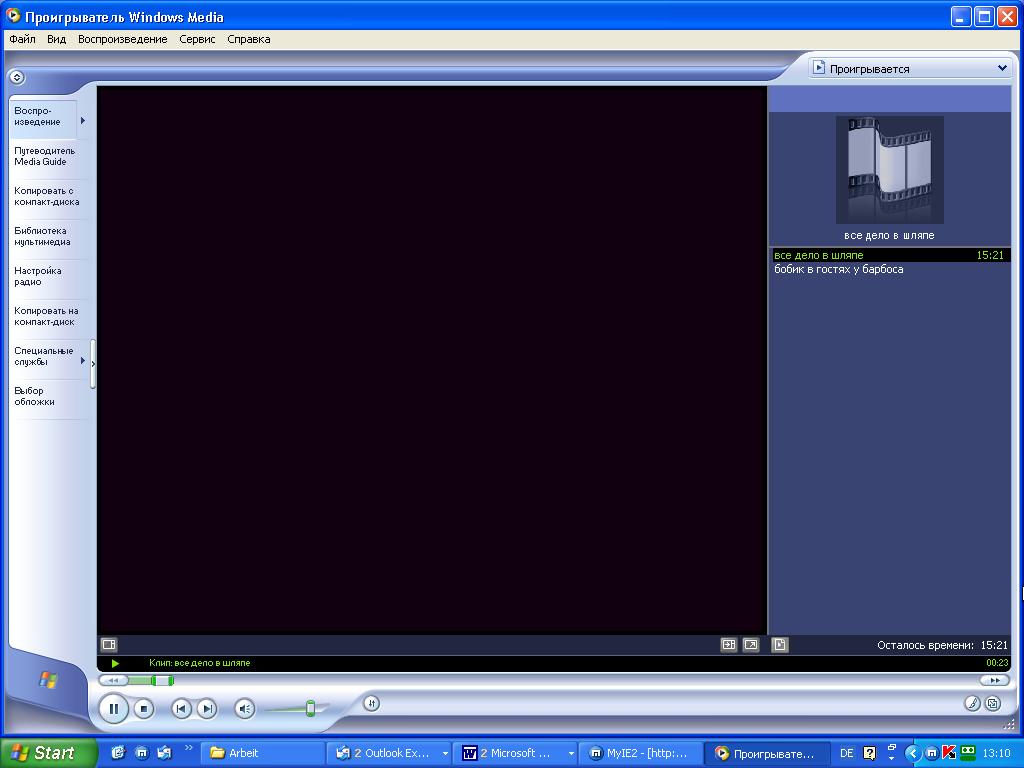Click the rewind button on seek bar
This screenshot has height=768, width=1024.
click(113, 680)
